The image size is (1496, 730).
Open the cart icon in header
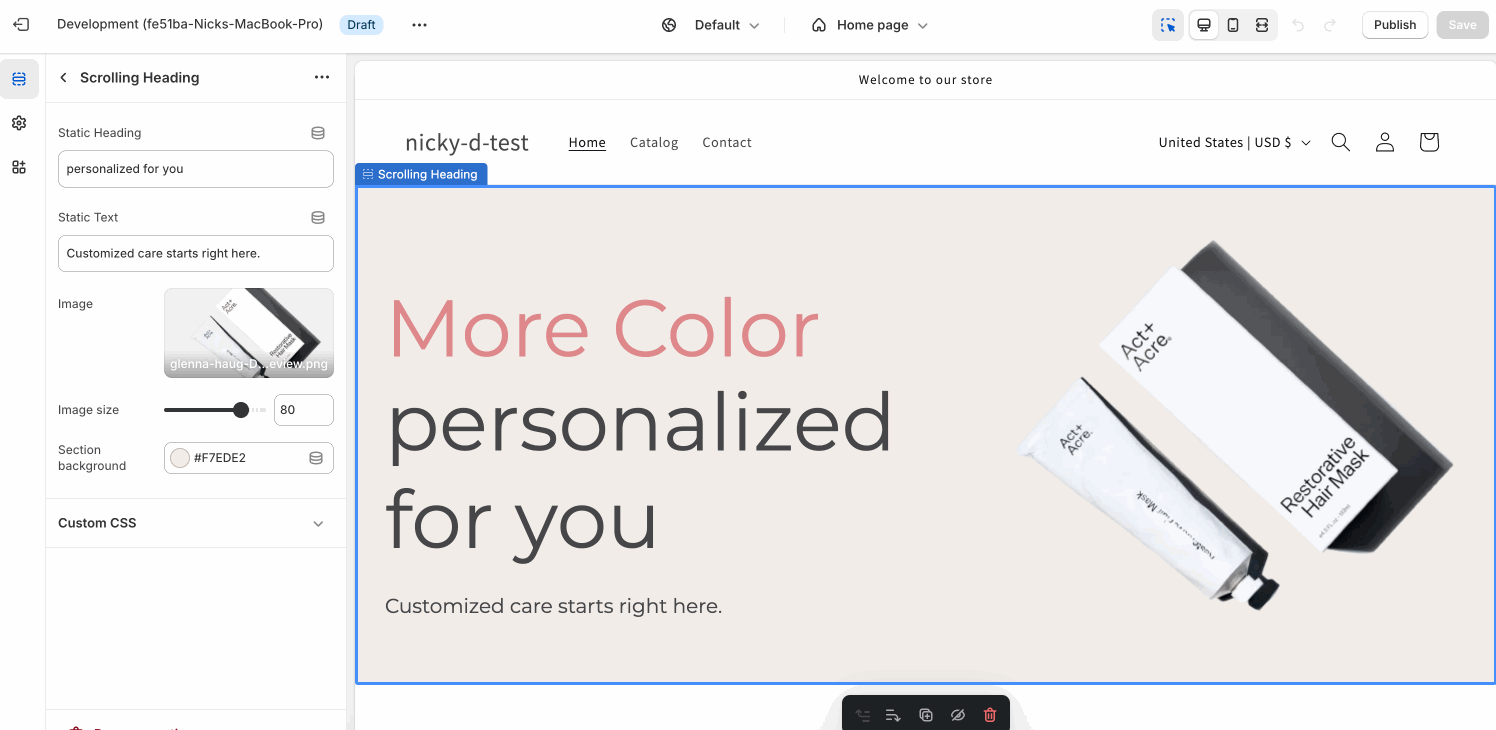(1428, 142)
